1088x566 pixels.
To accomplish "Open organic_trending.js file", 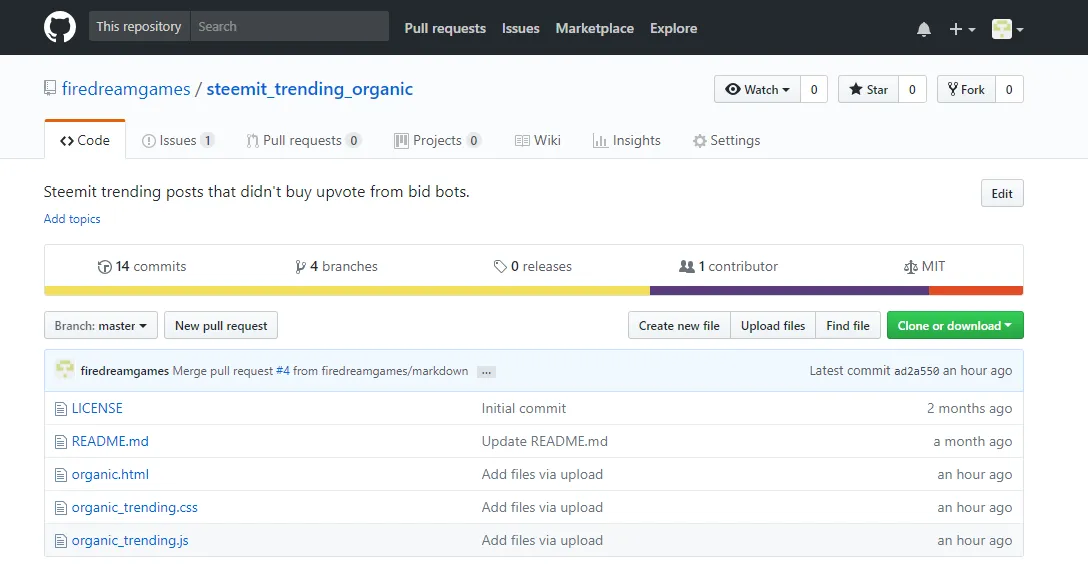I will (130, 540).
